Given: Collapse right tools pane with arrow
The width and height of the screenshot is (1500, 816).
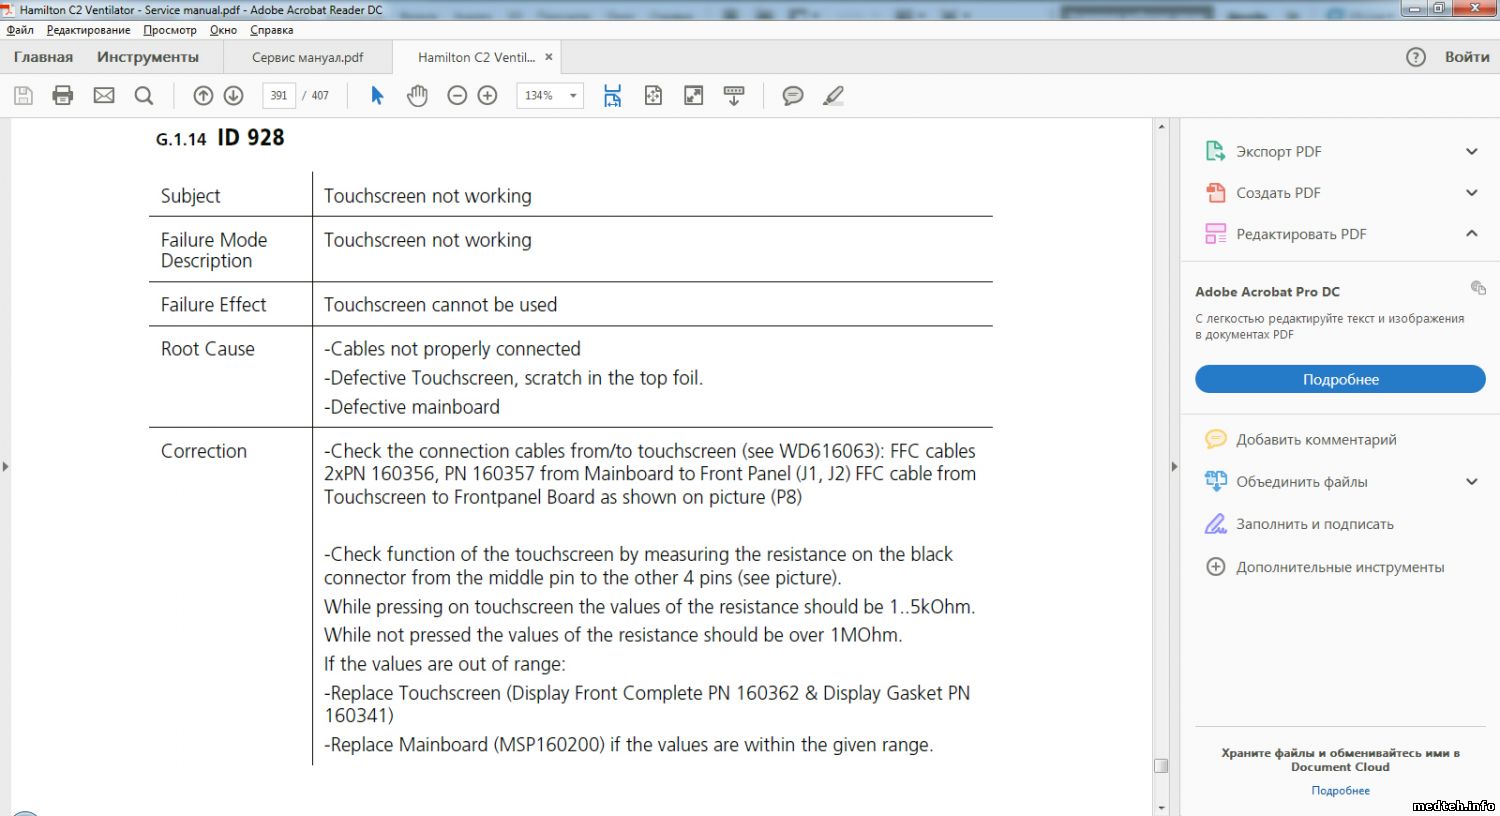Looking at the screenshot, I should pos(1174,466).
